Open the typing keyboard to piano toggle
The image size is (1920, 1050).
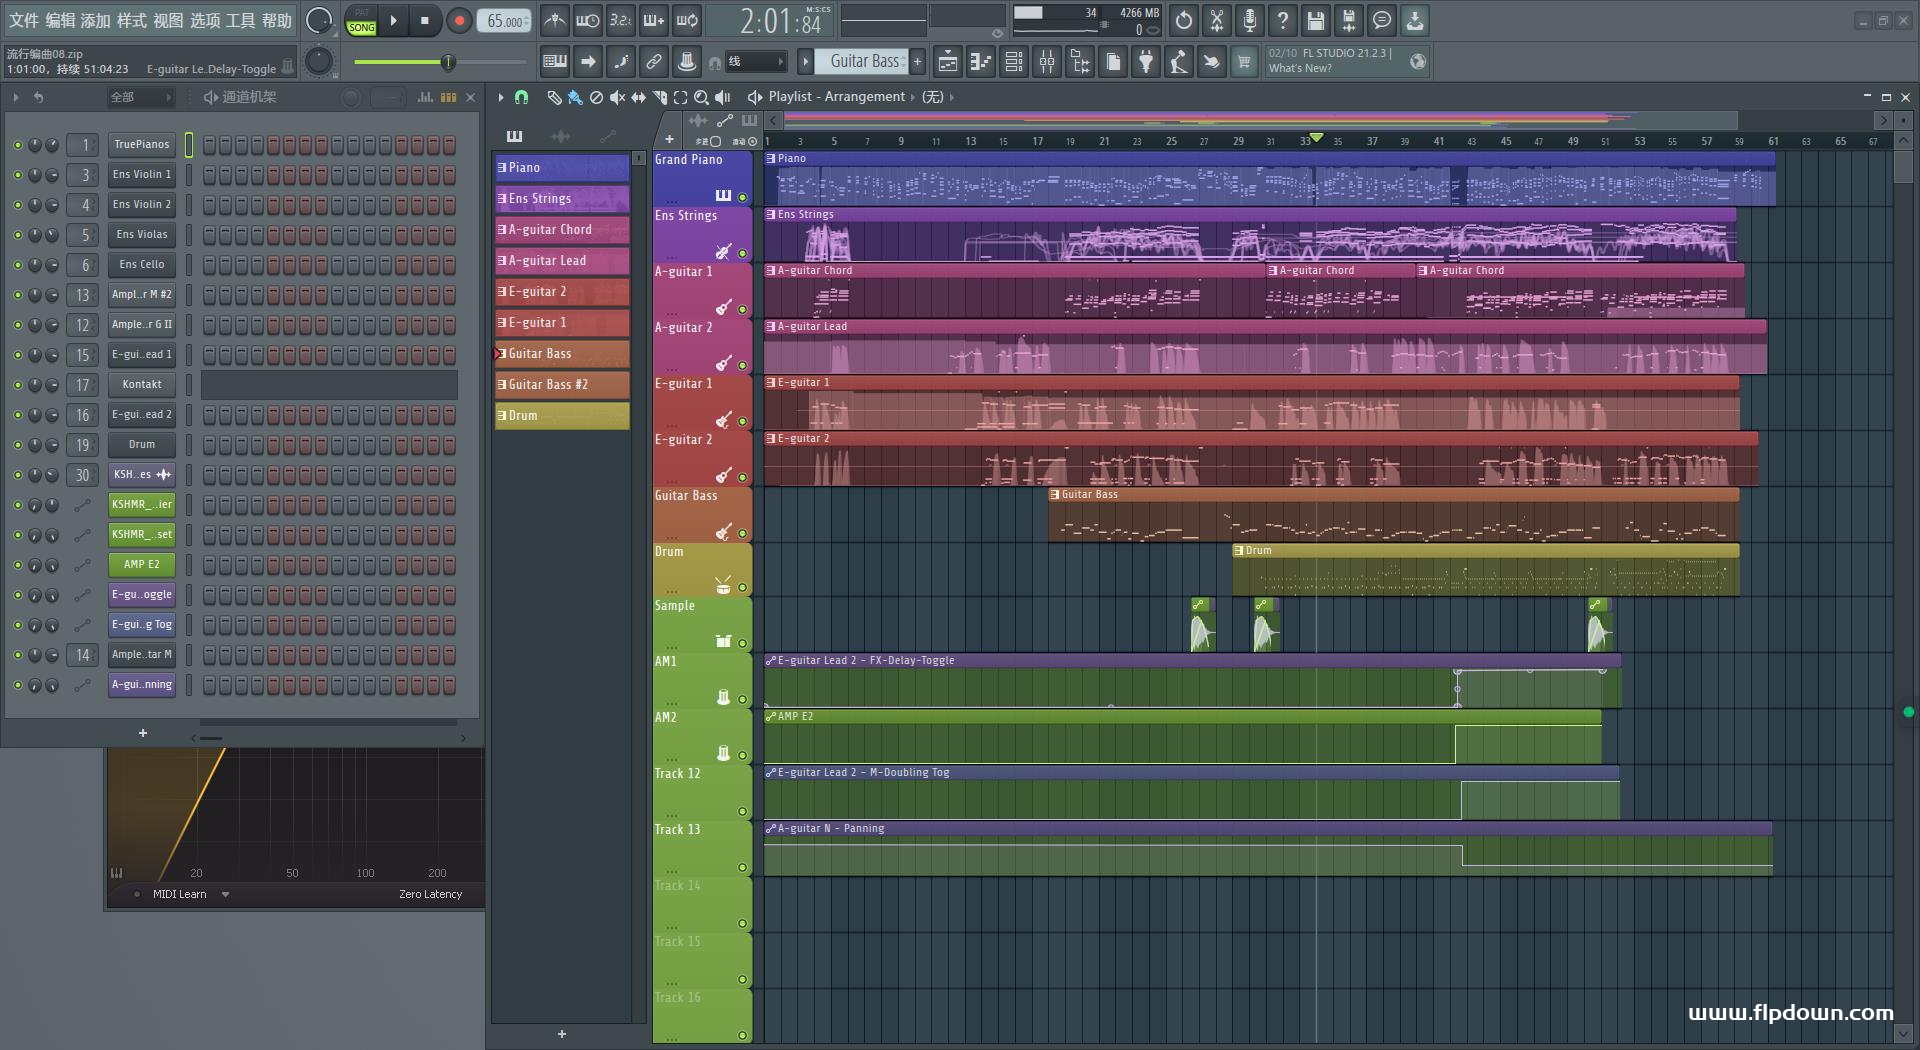[555, 62]
